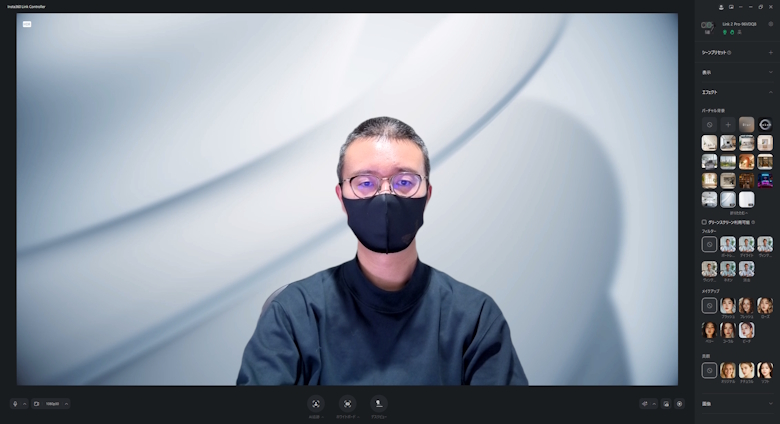Image resolution: width=780 pixels, height=424 pixels.
Task: Click the add custom virtual background plus icon
Action: click(x=728, y=125)
